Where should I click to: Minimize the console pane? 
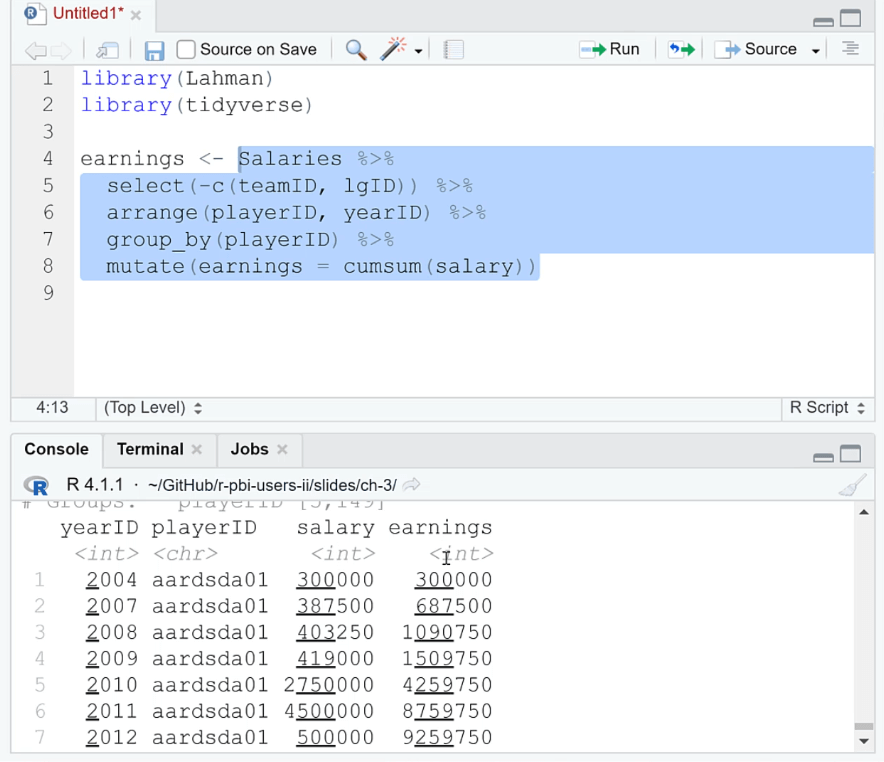(x=823, y=457)
